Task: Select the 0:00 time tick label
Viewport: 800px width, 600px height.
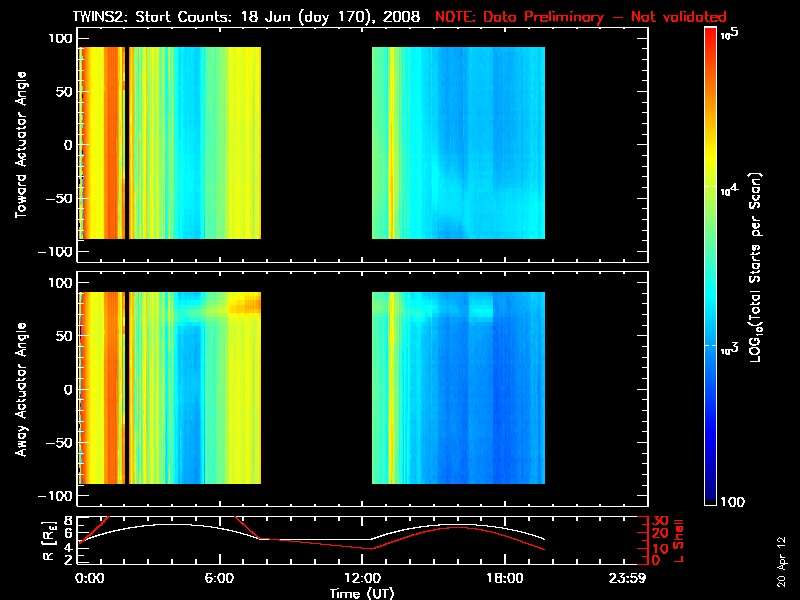Action: tap(88, 579)
